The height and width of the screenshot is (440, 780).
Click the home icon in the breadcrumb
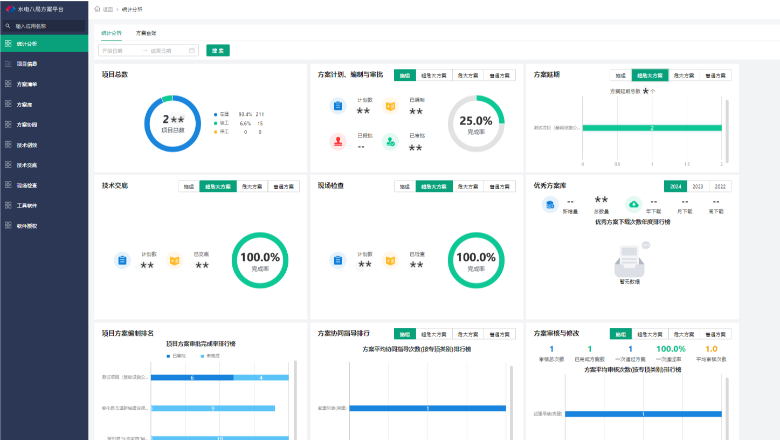point(97,8)
